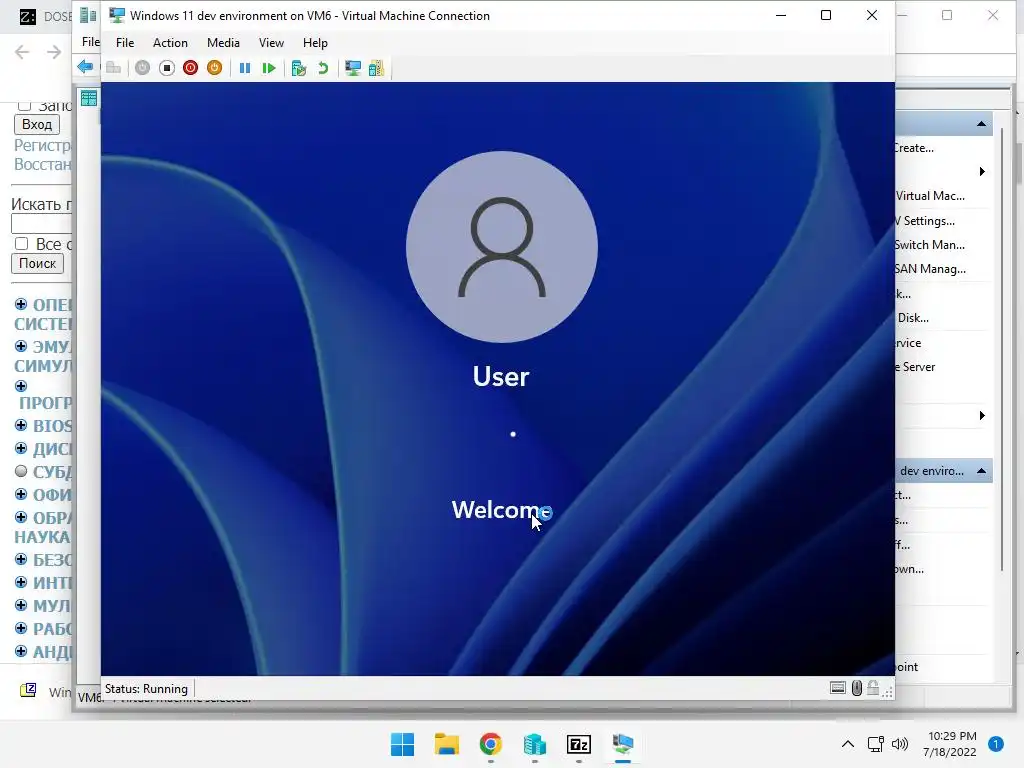Open SAN Manag... action in Hyper-V Manager
This screenshot has height=768, width=1024.
click(x=931, y=269)
